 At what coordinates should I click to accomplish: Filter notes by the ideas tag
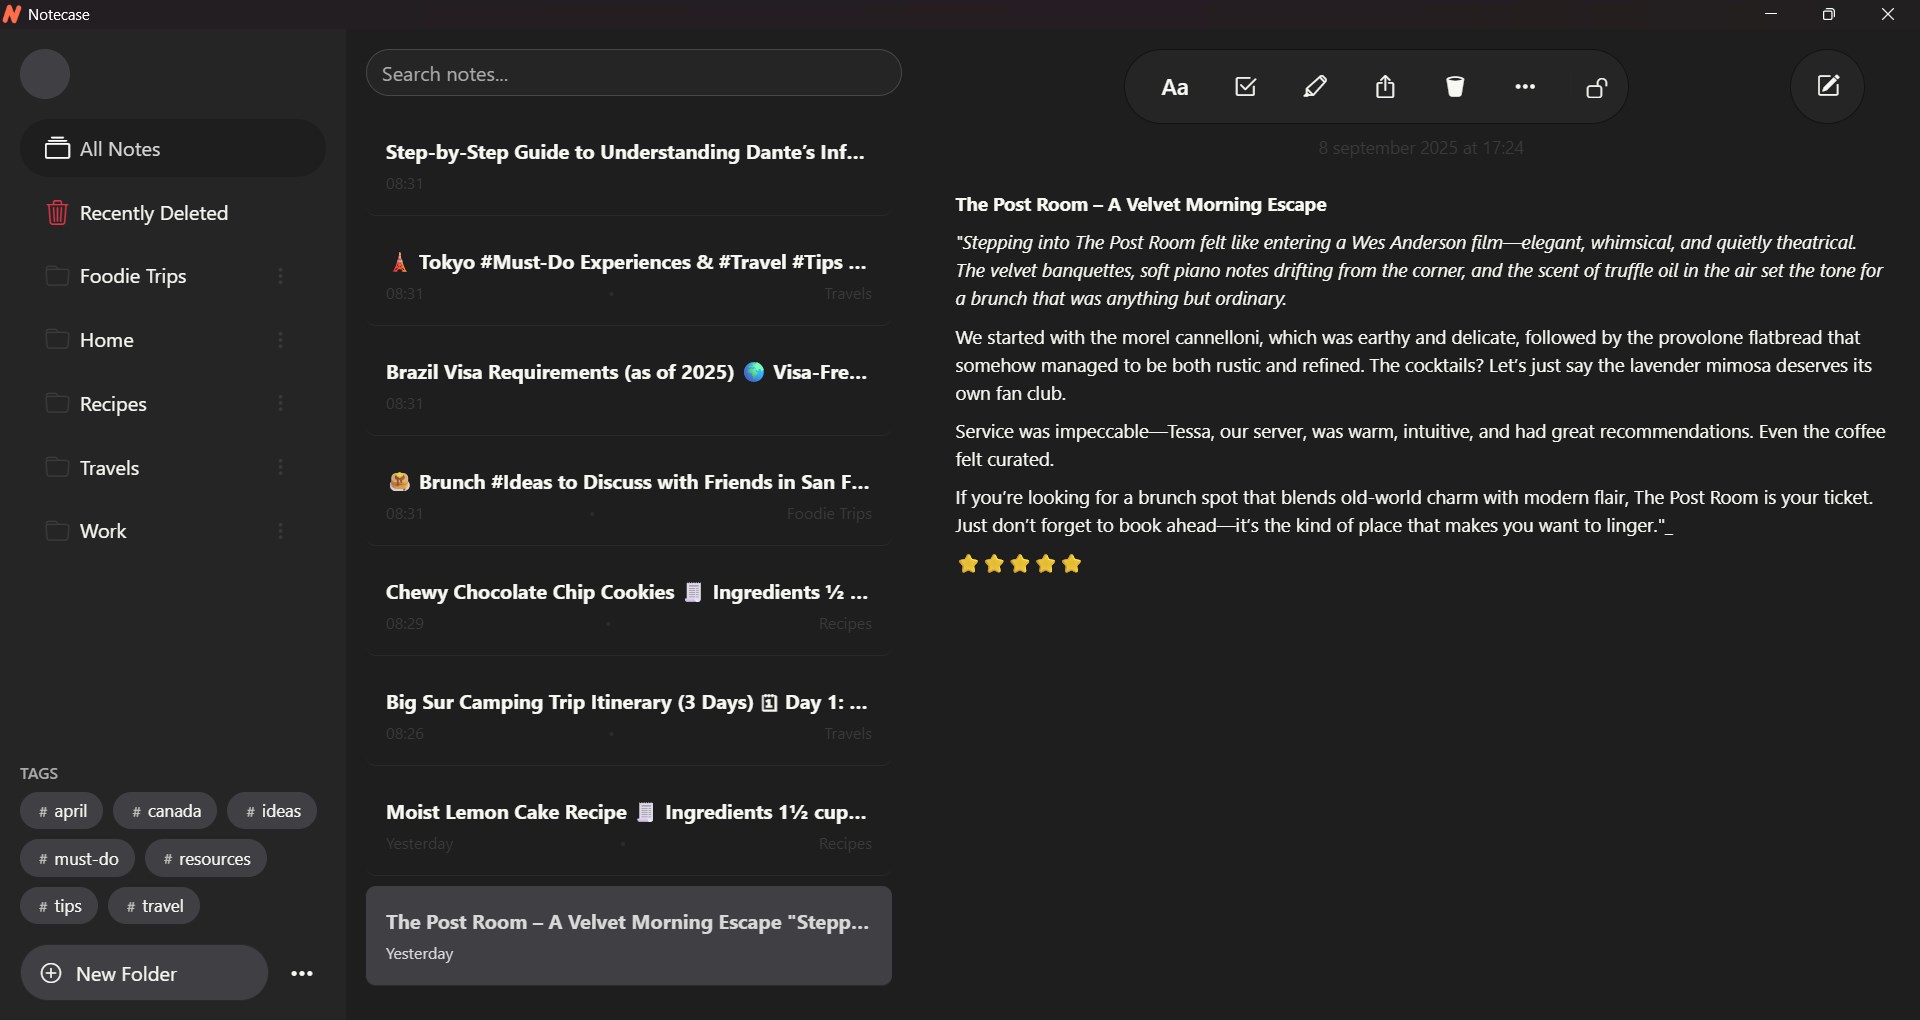272,811
